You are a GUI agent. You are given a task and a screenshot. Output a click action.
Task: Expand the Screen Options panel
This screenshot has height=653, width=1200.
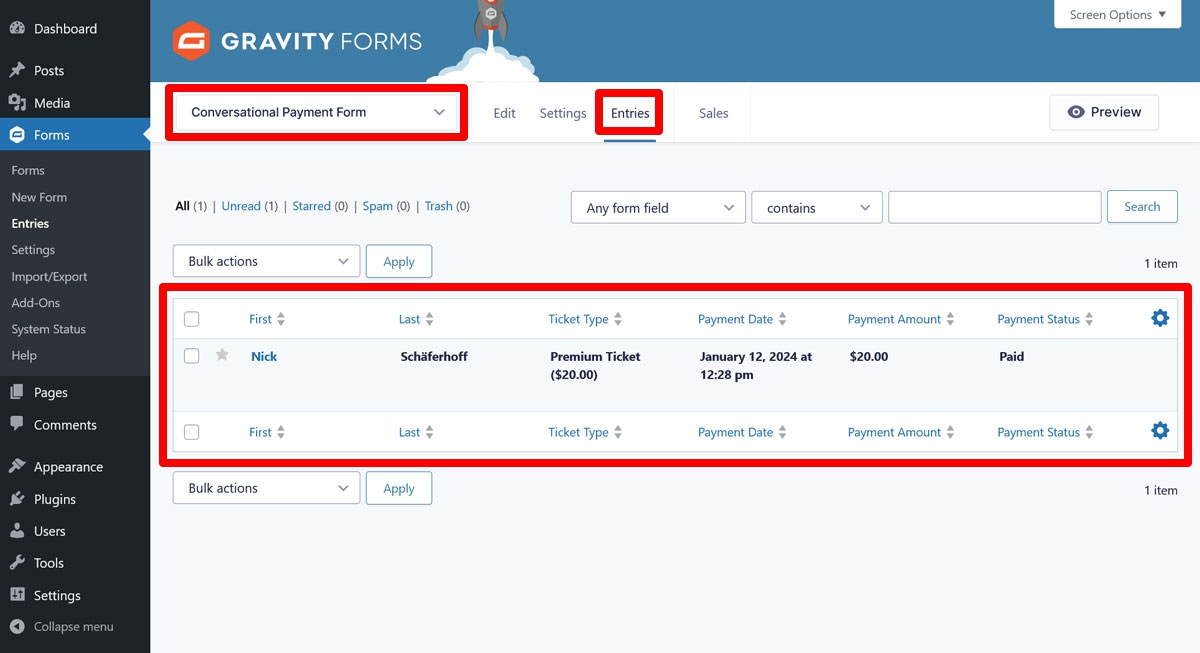(x=1118, y=14)
